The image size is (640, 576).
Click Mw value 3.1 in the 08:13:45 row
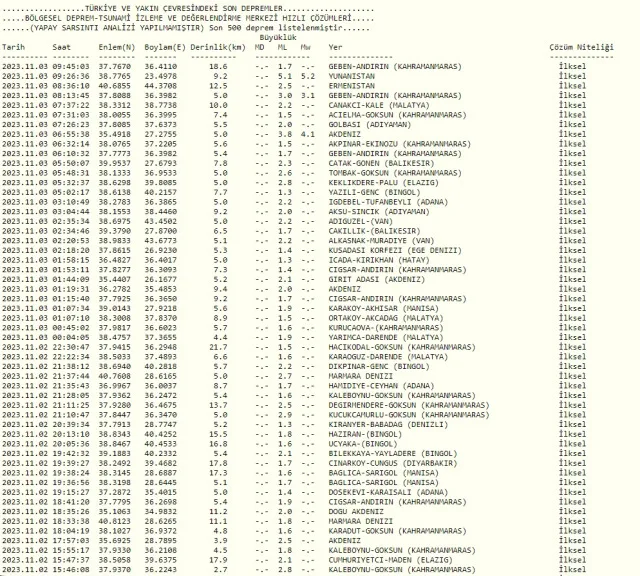(308, 96)
